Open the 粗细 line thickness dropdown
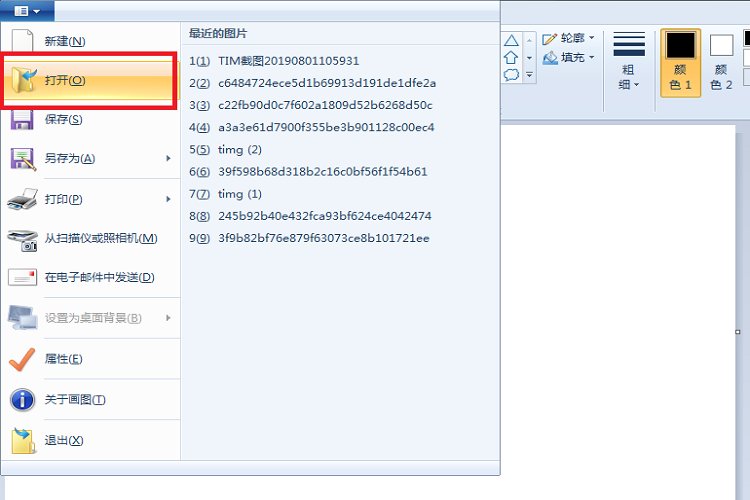Viewport: 750px width, 500px height. tap(628, 62)
